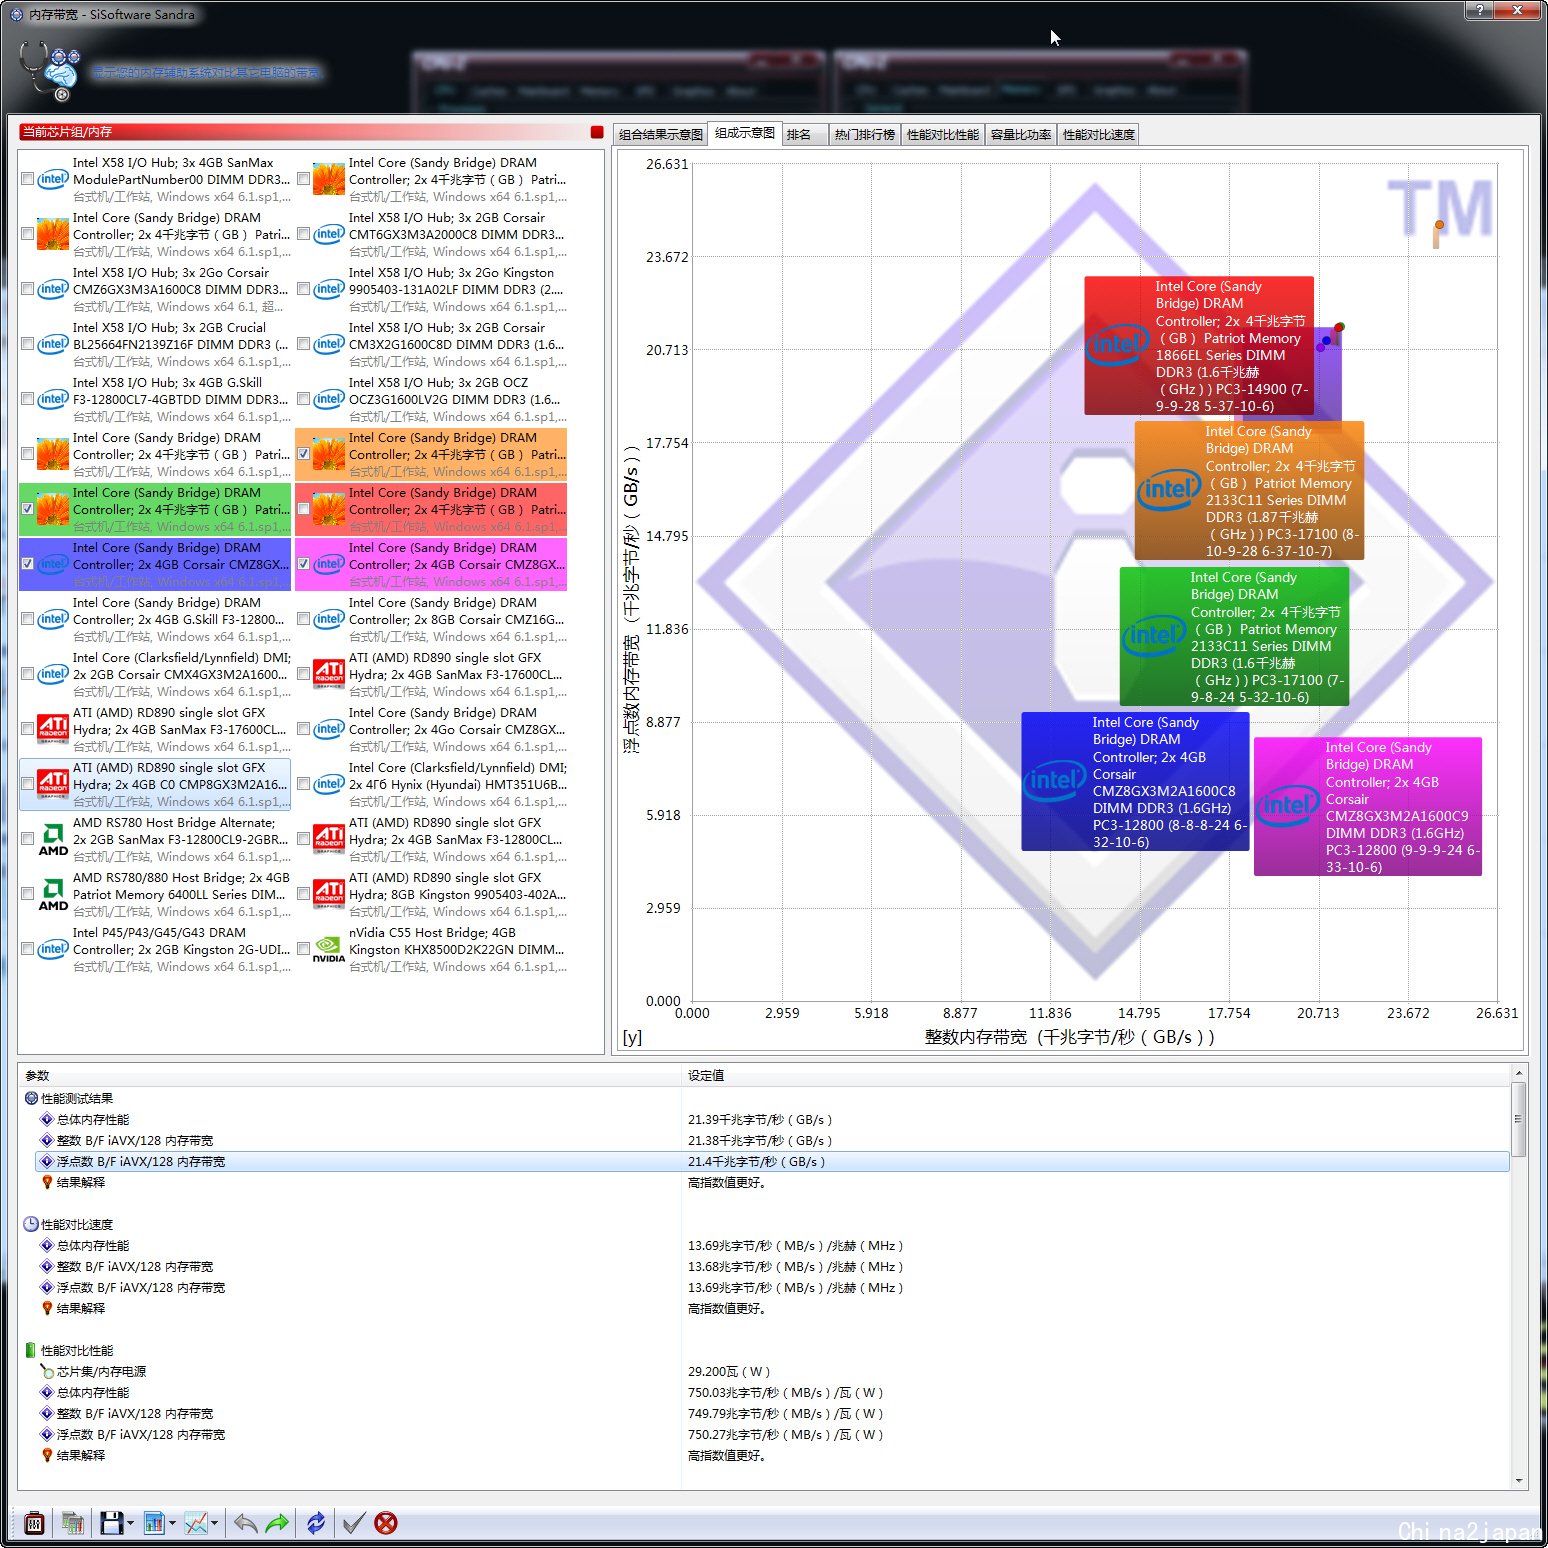Select the 整数 B/F iAVX/128 21.38 GB/s row

click(772, 1140)
